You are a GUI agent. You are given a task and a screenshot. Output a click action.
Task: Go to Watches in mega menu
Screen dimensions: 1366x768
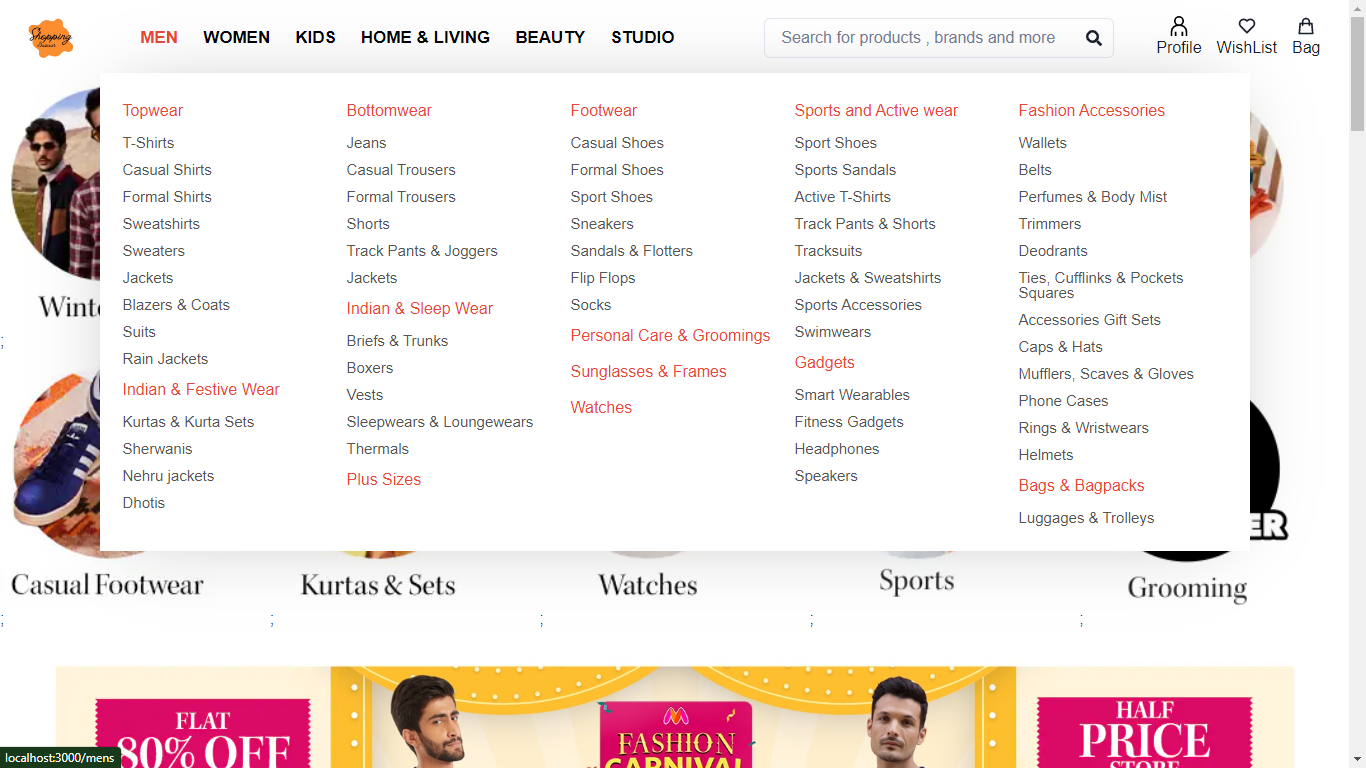pyautogui.click(x=601, y=408)
